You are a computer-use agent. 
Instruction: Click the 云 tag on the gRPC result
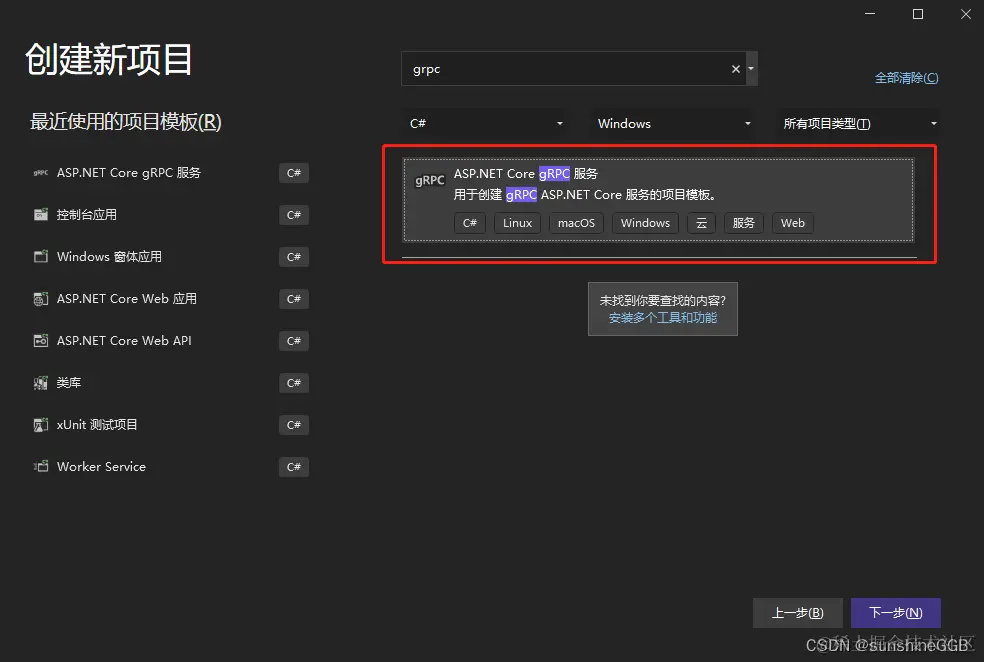(701, 223)
